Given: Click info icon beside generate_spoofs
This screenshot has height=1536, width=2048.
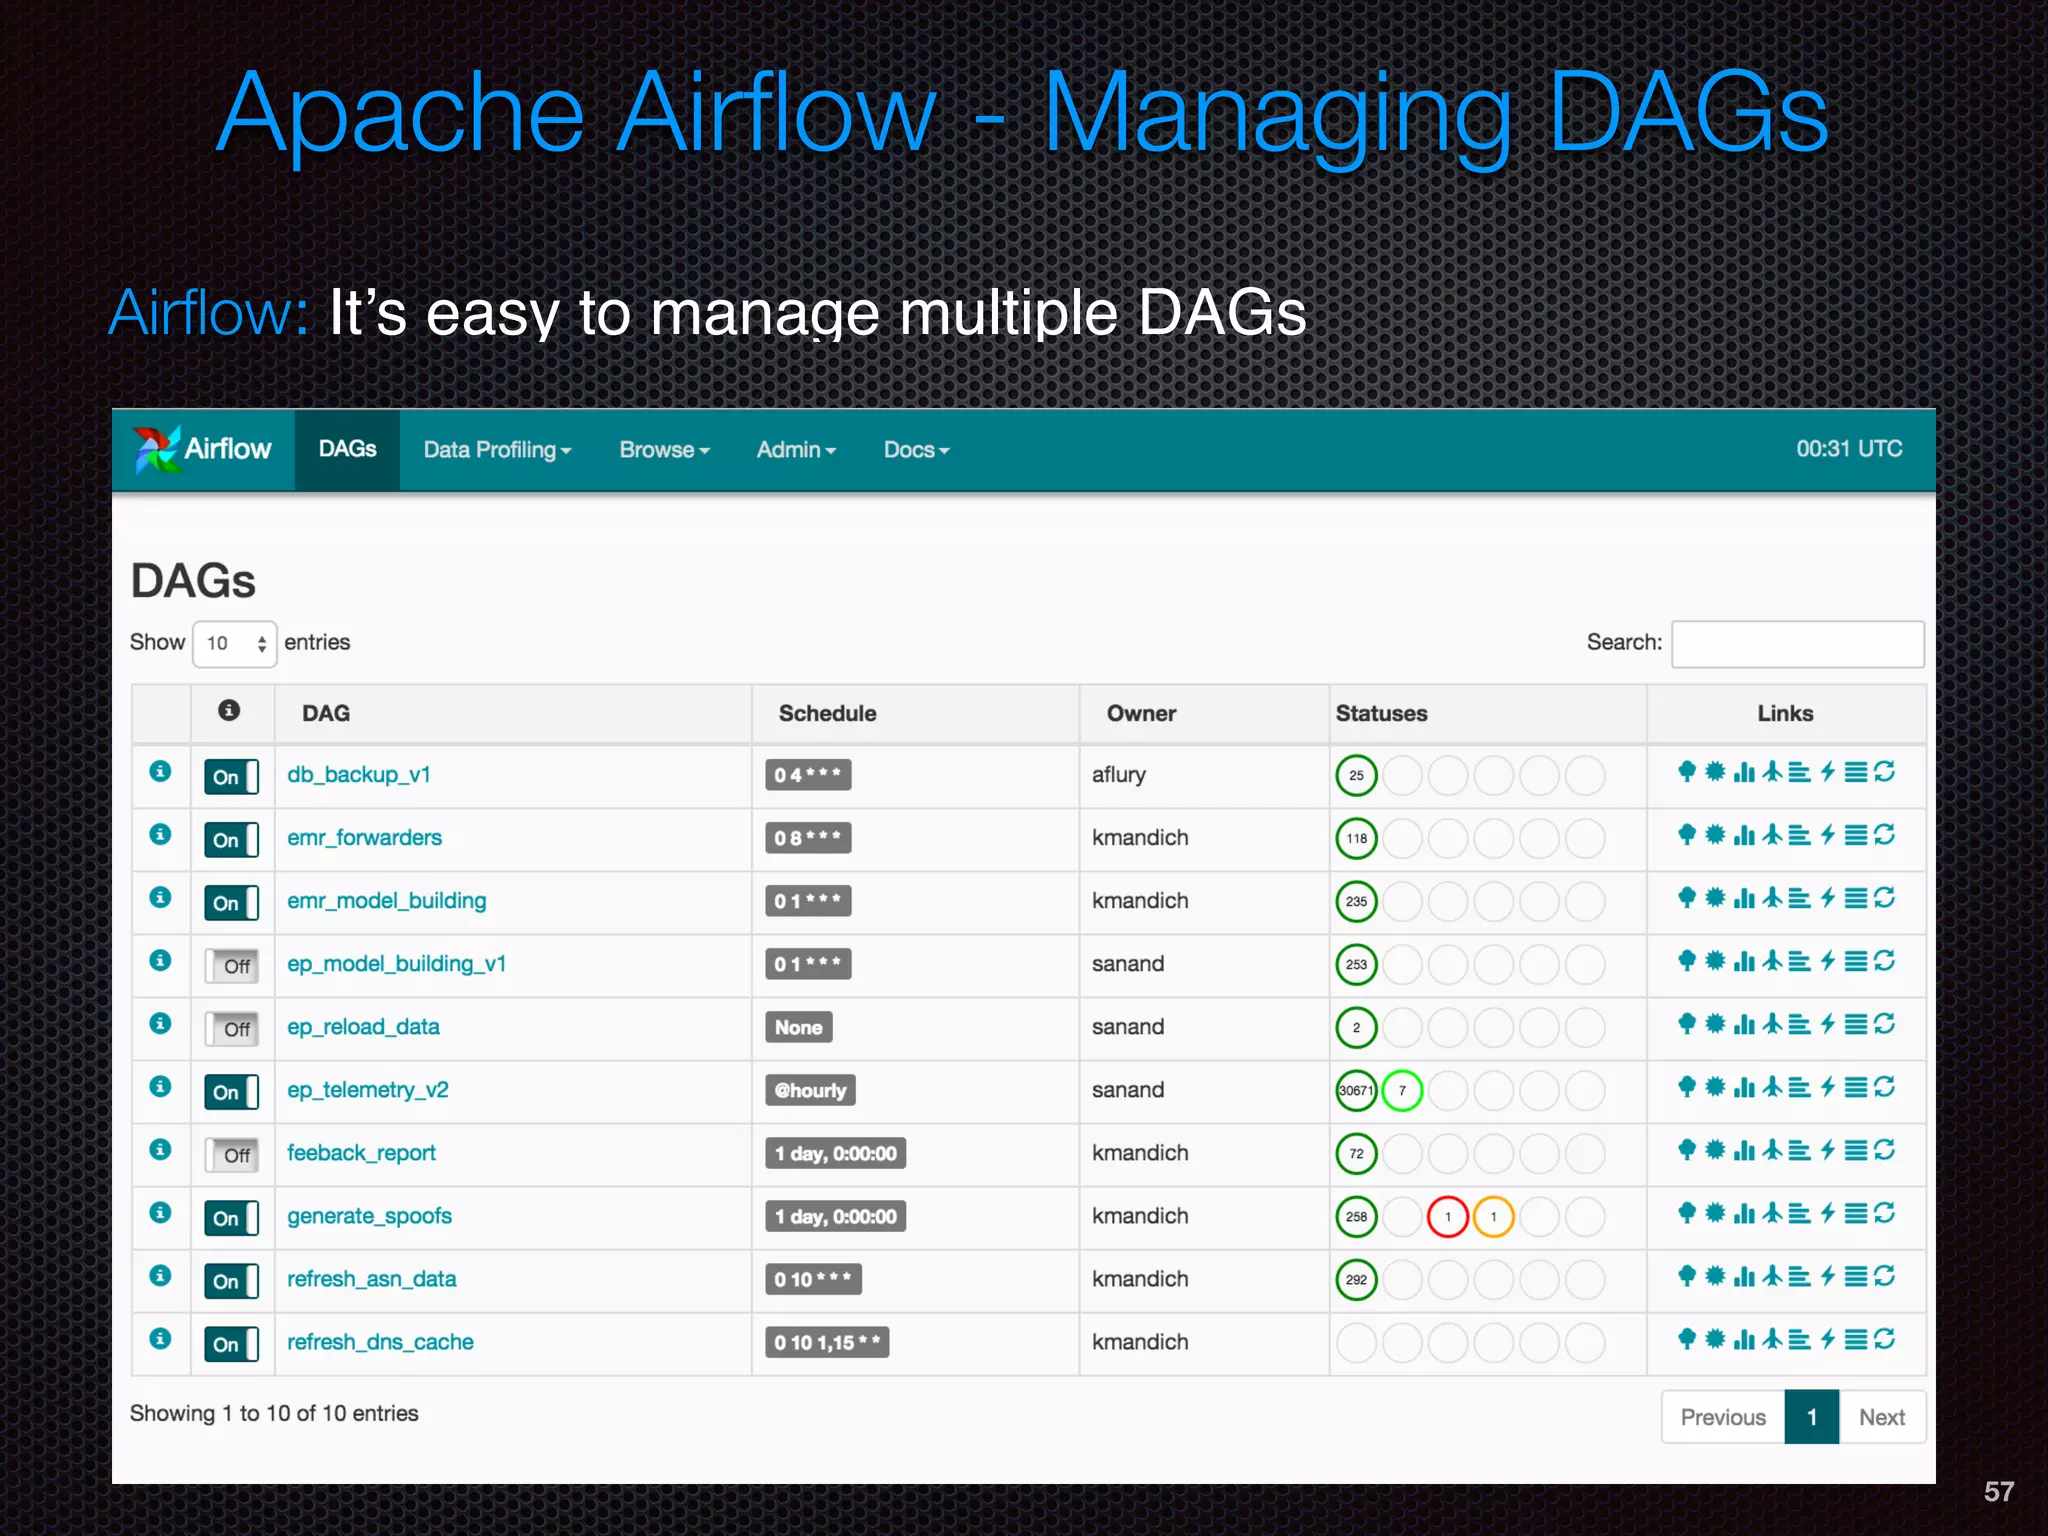Looking at the screenshot, I should pos(160,1212).
